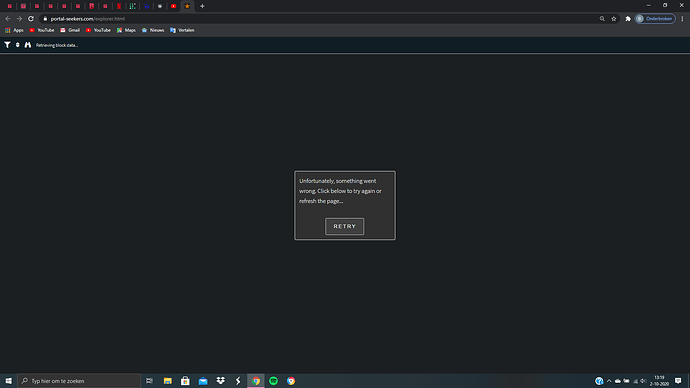Open a new tab with the plus button
The image size is (690, 388).
coord(202,6)
